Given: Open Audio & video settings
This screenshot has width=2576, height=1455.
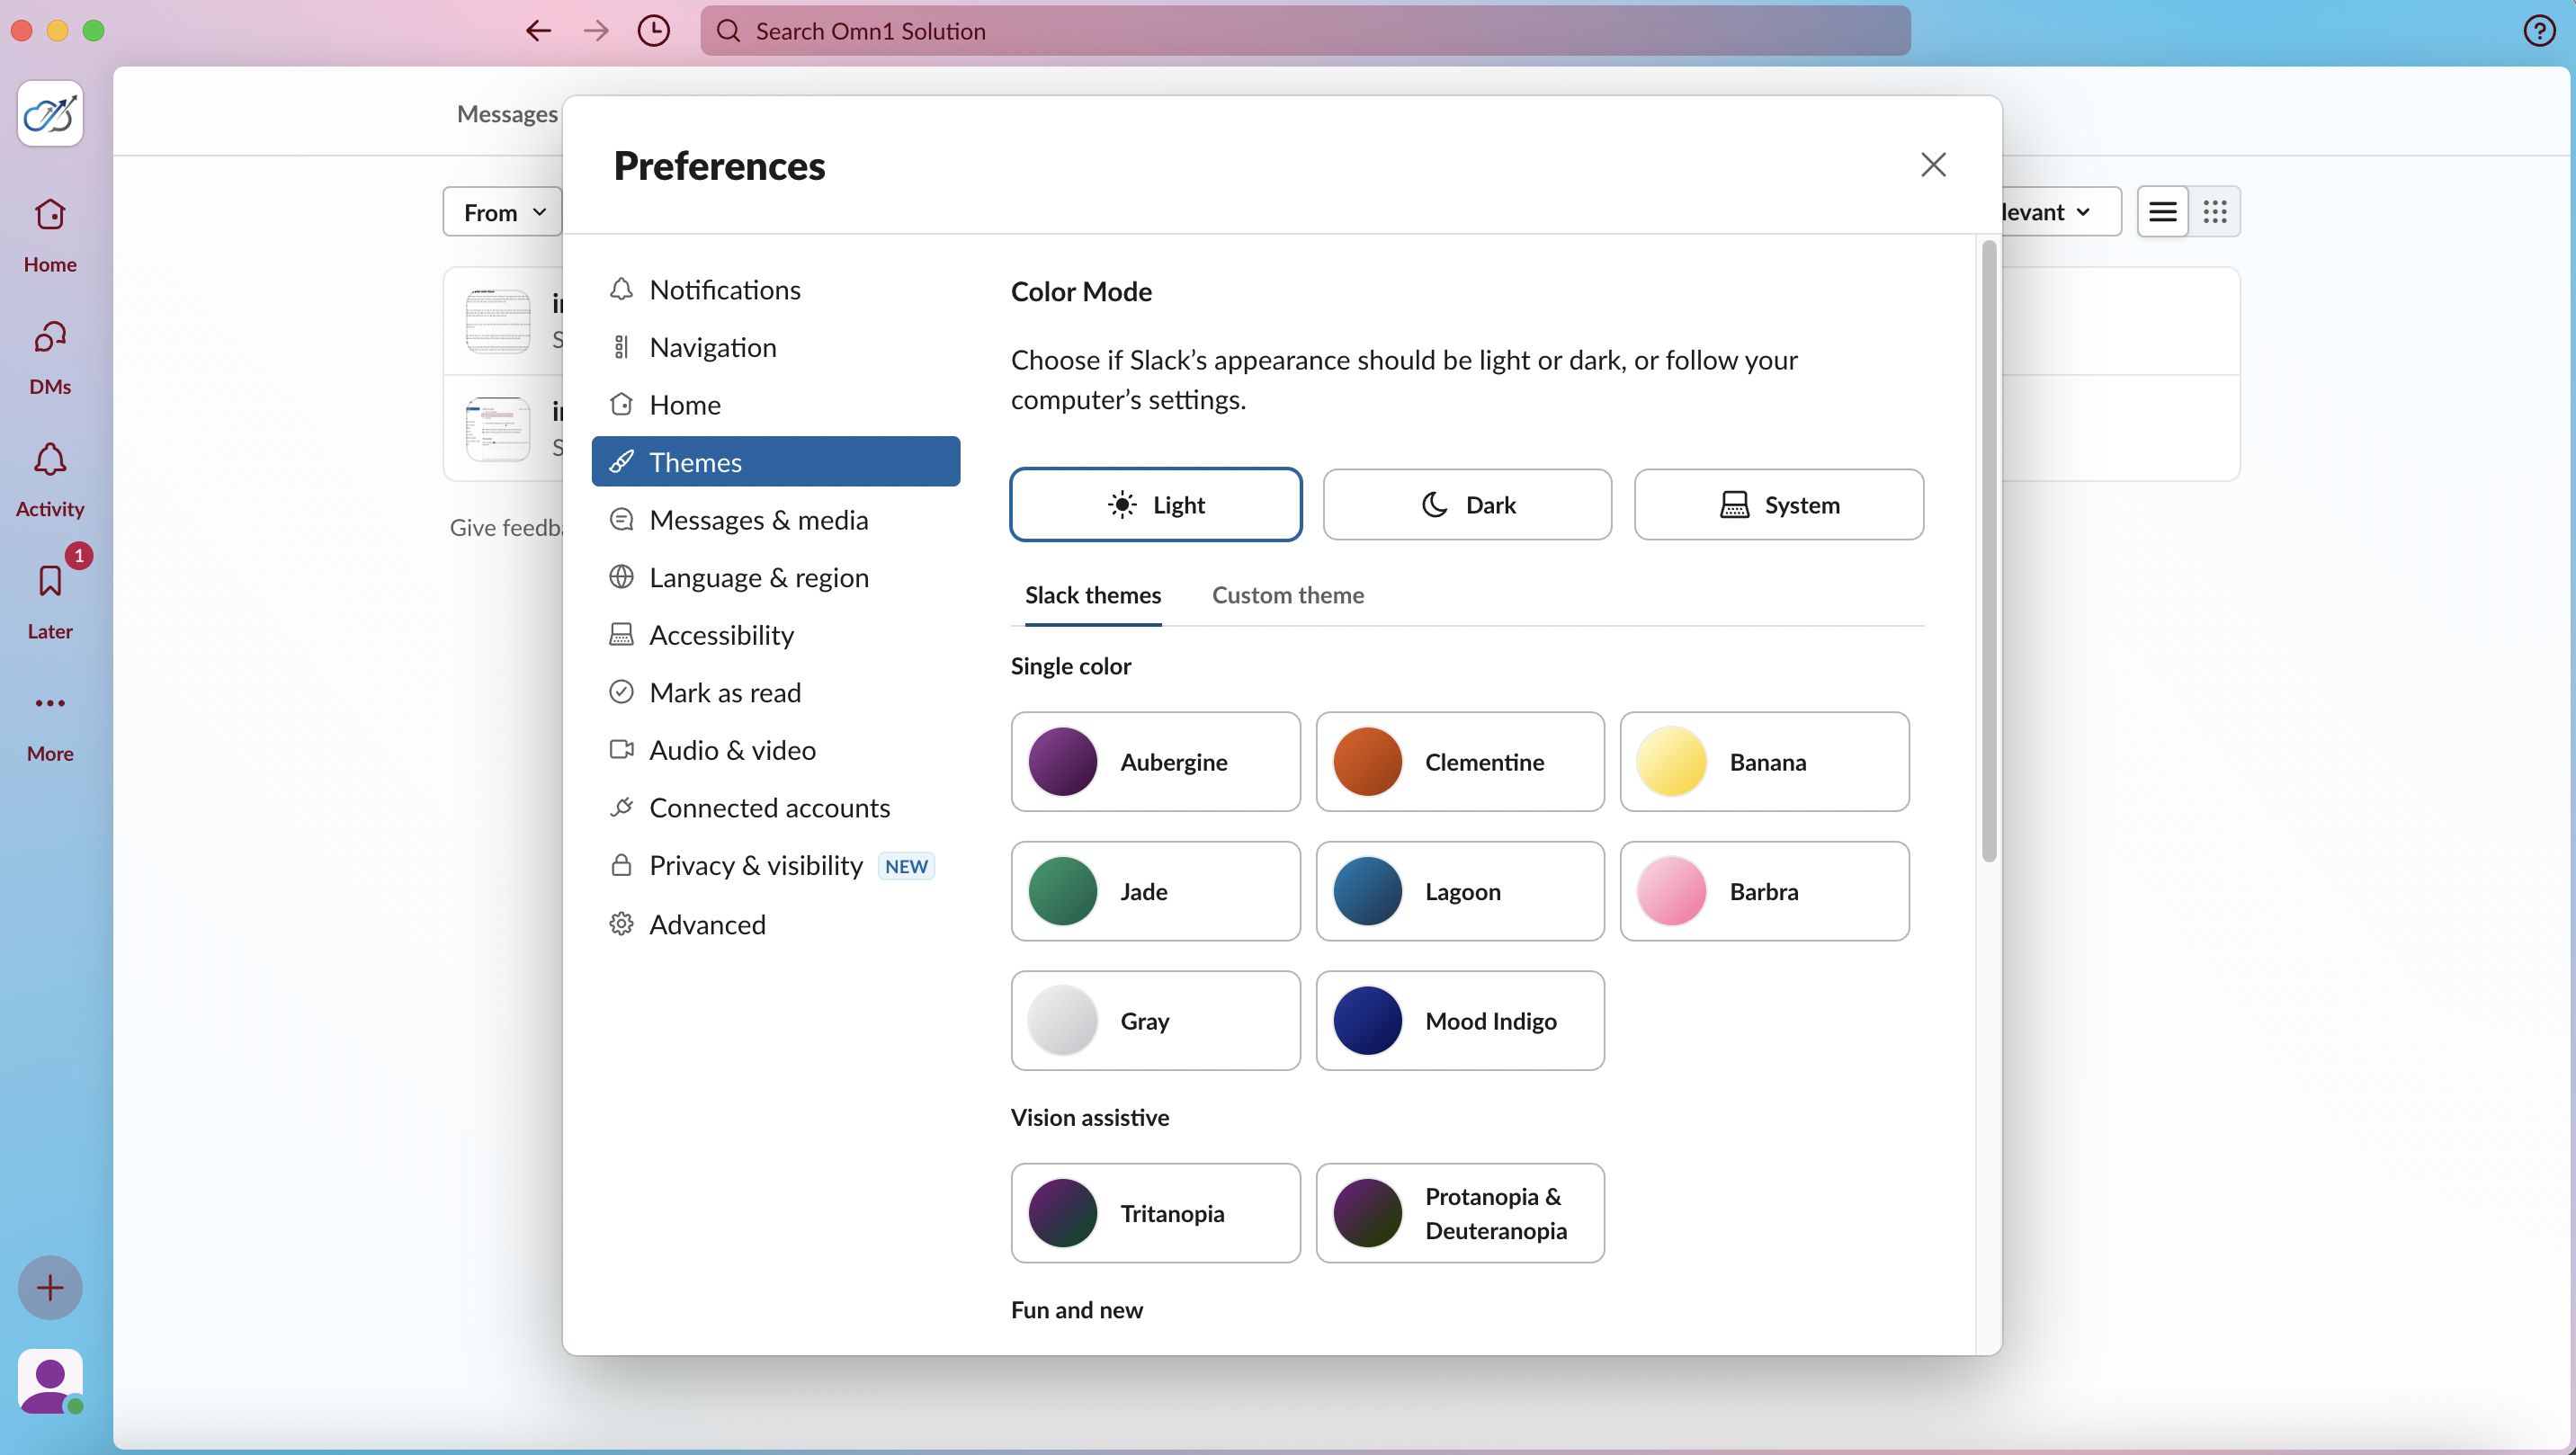Looking at the screenshot, I should tap(732, 750).
